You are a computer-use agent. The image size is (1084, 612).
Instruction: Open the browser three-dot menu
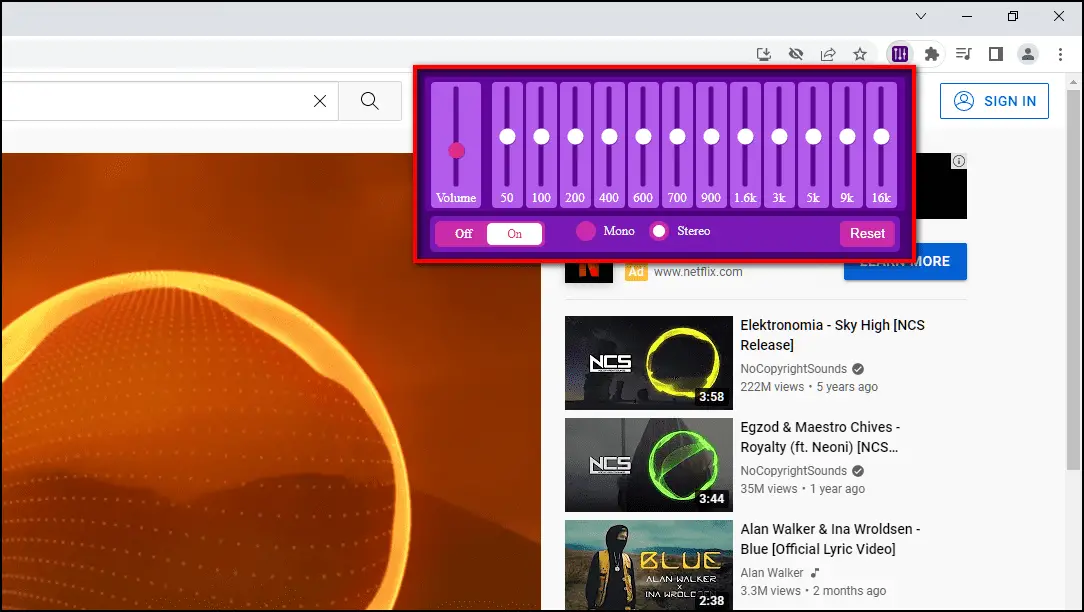(x=1060, y=54)
